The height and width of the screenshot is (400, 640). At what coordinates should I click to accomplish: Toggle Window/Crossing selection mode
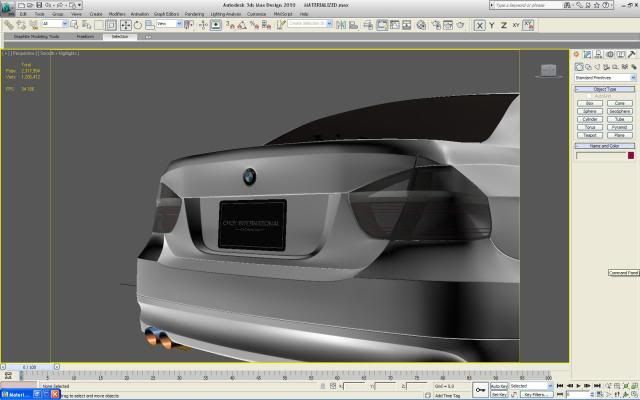tap(111, 25)
